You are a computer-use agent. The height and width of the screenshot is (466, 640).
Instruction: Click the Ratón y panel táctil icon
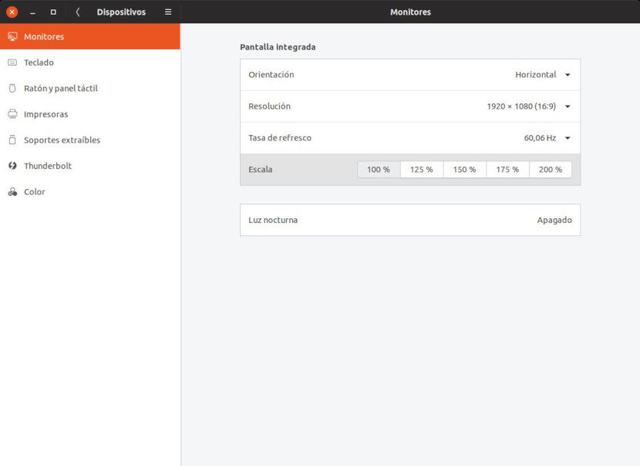12,89
